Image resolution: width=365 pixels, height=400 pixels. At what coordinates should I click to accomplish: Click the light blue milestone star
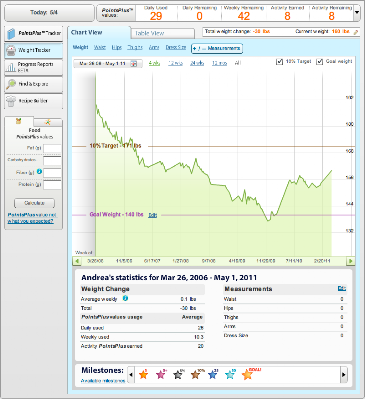coord(230,374)
